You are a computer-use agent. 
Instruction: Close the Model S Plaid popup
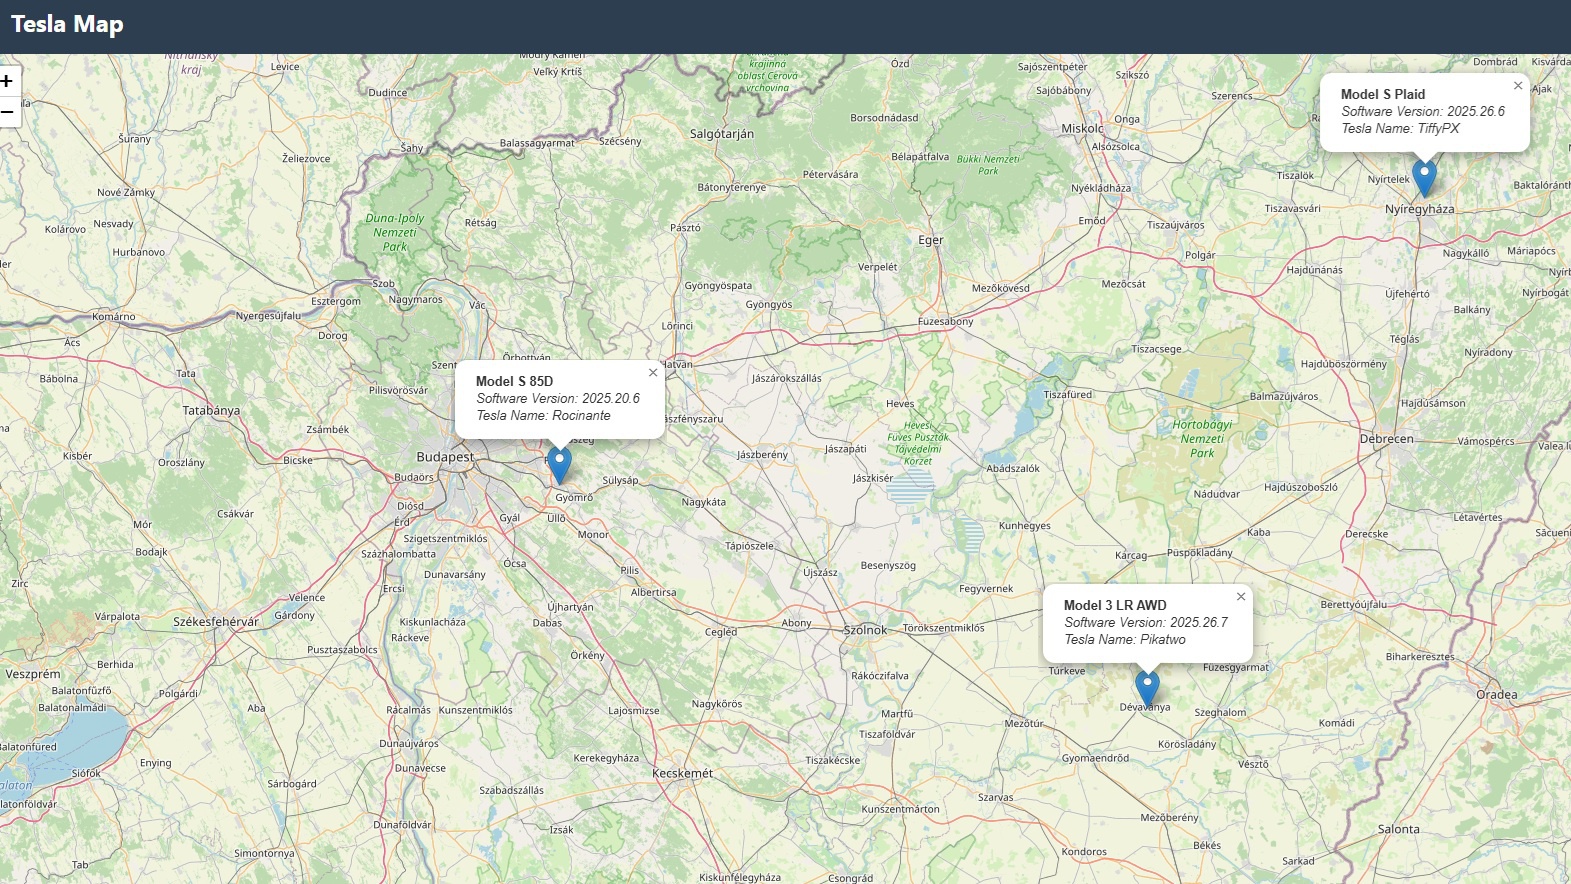(1518, 86)
